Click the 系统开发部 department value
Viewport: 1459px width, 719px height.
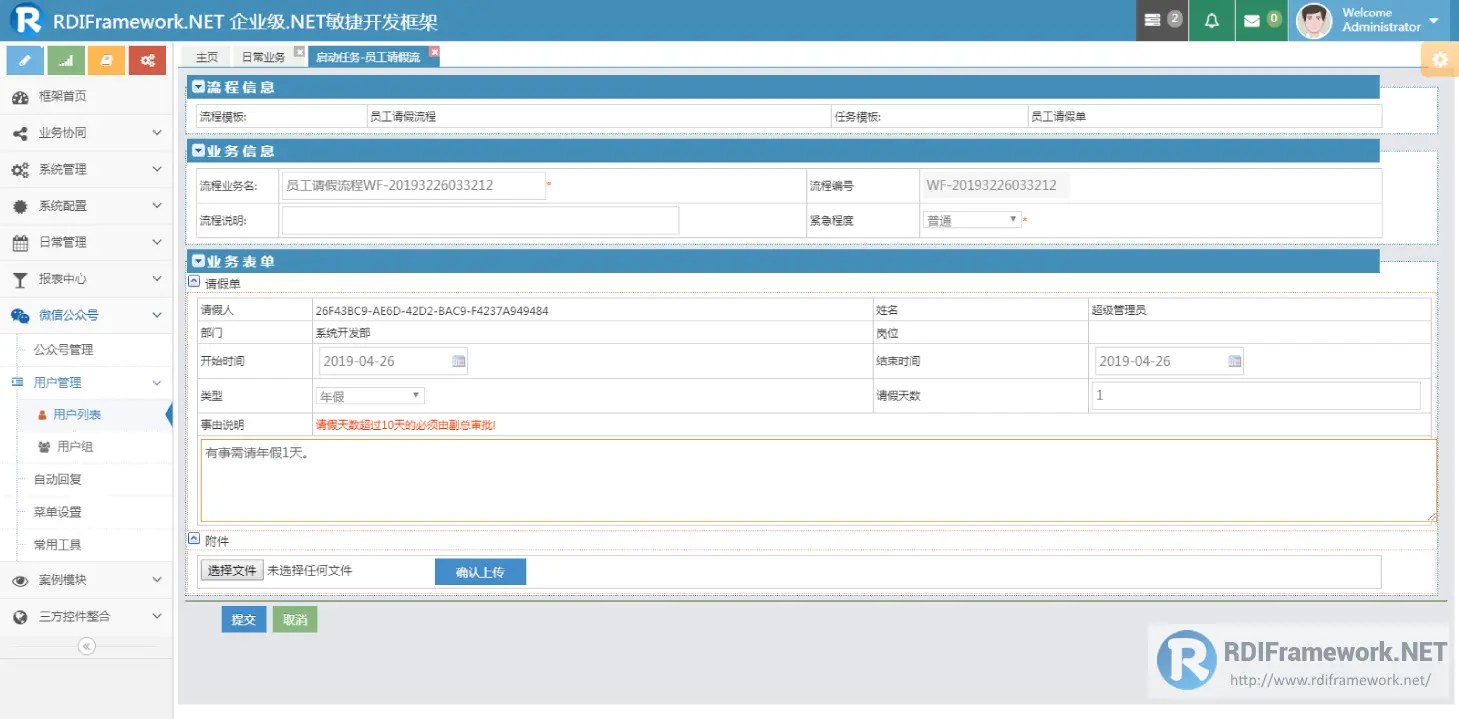[x=343, y=333]
